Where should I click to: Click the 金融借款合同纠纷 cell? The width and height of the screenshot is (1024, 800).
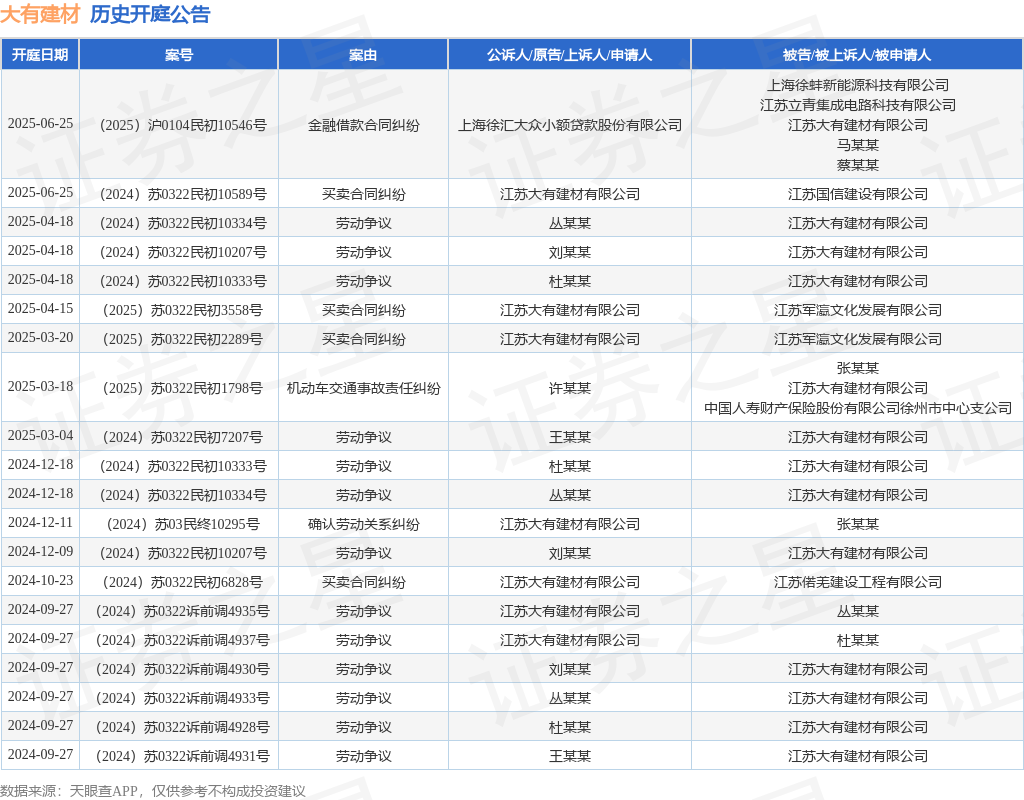pos(363,125)
